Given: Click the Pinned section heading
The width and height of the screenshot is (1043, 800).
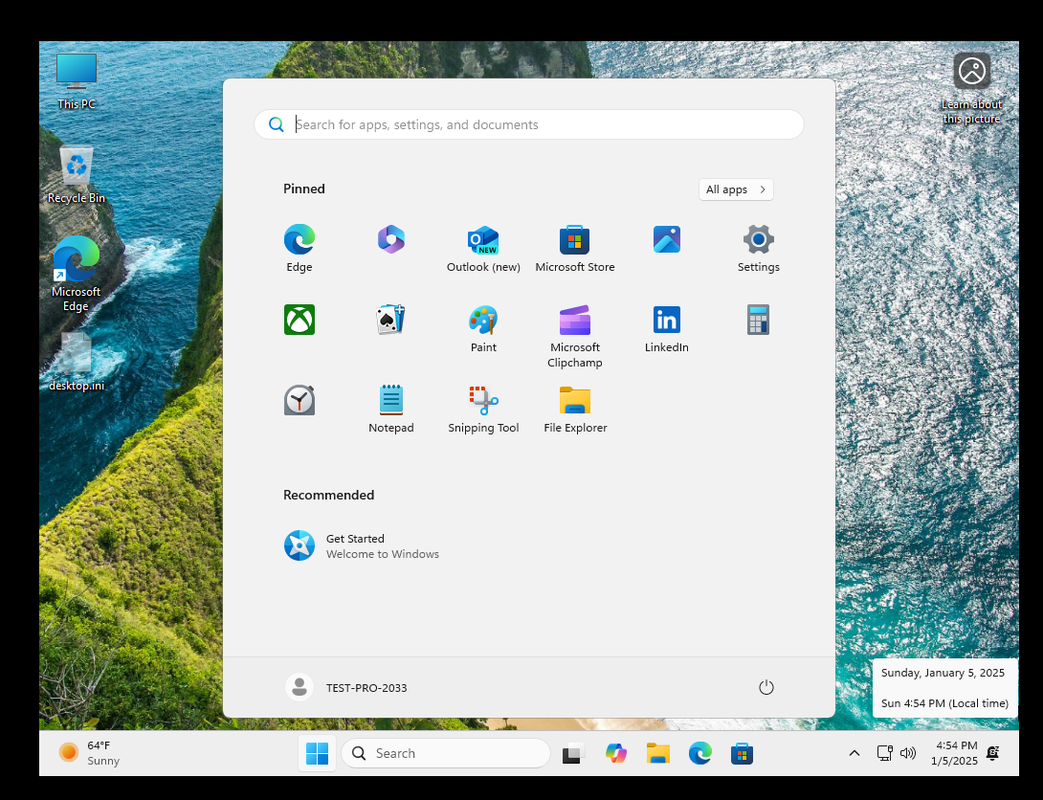Looking at the screenshot, I should 304,189.
